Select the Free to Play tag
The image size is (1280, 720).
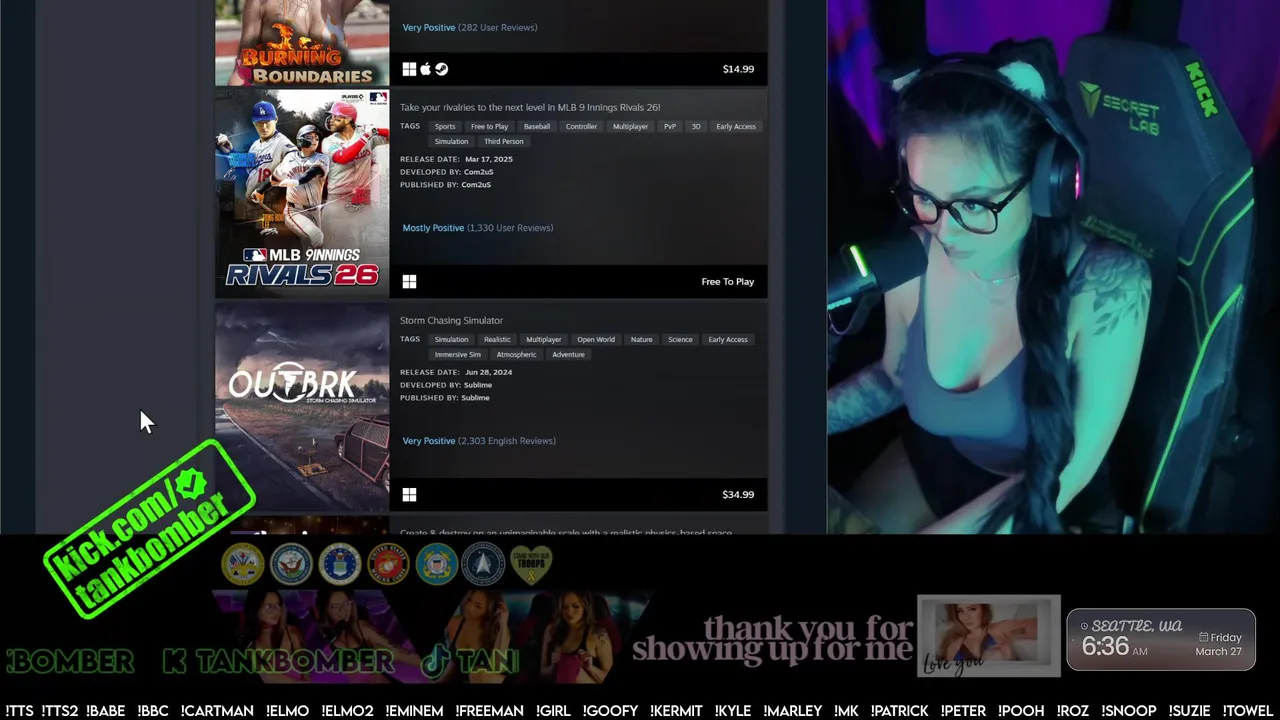[x=489, y=127]
